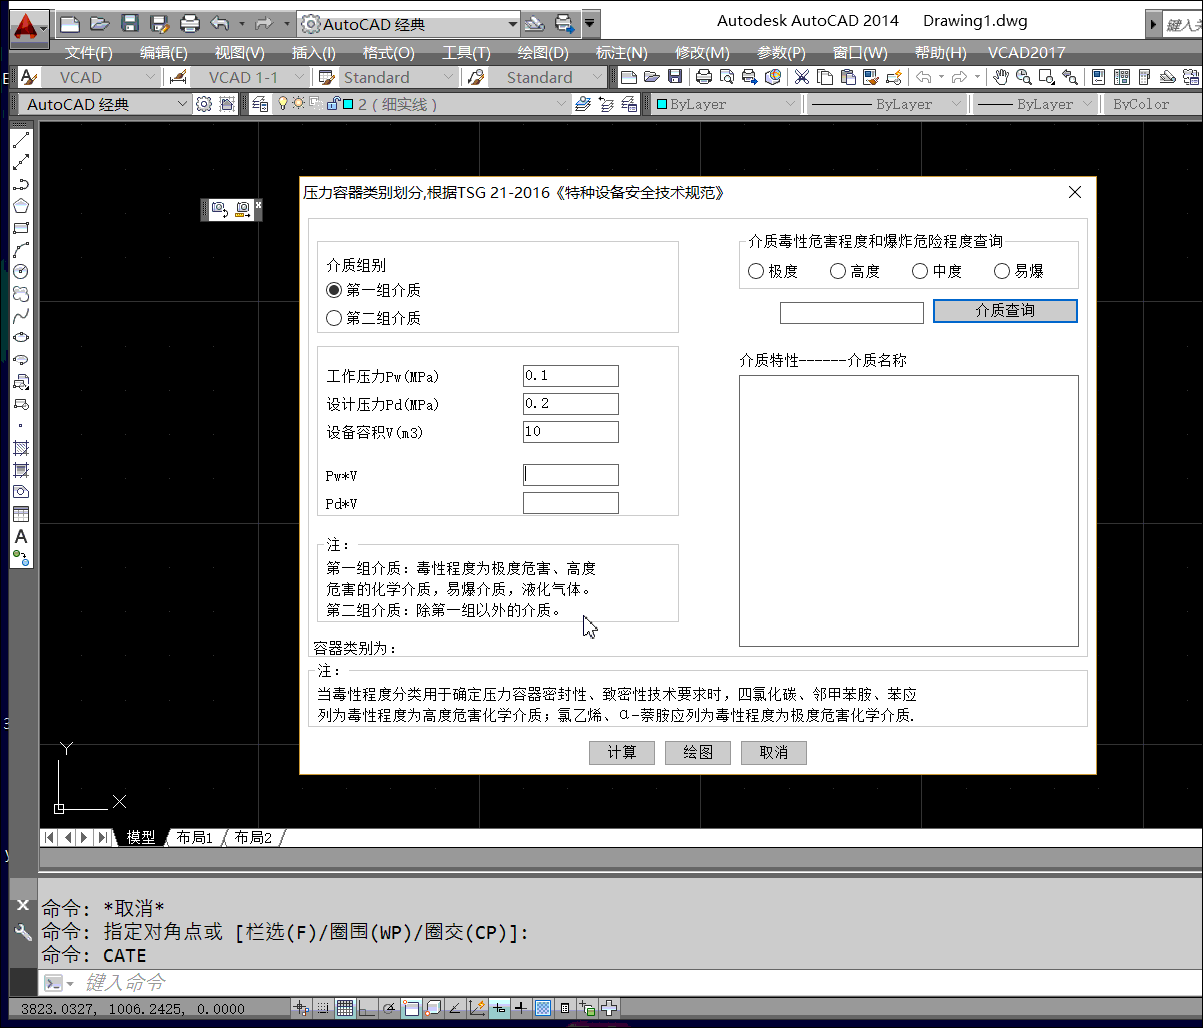Viewport: 1203px width, 1028px height.
Task: Choose the 极度 toxicity radio option
Action: pos(756,271)
